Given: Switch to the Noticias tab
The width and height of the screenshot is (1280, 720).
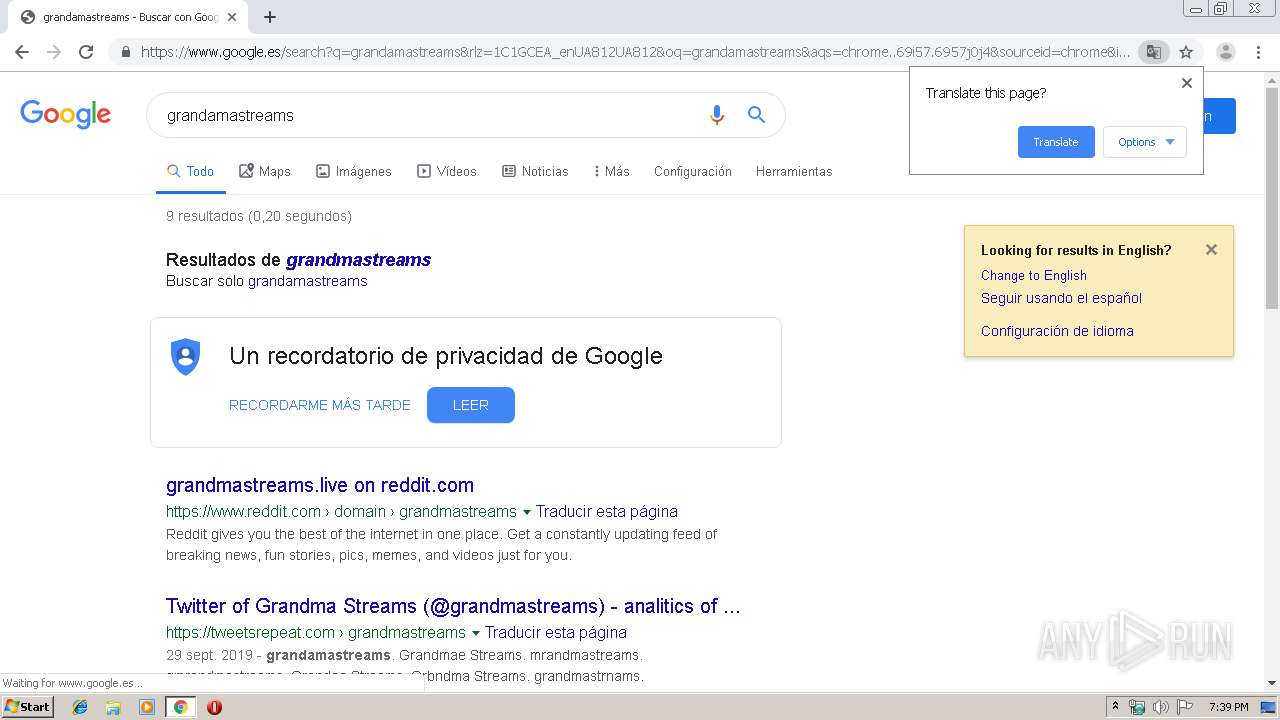Looking at the screenshot, I should tap(535, 171).
